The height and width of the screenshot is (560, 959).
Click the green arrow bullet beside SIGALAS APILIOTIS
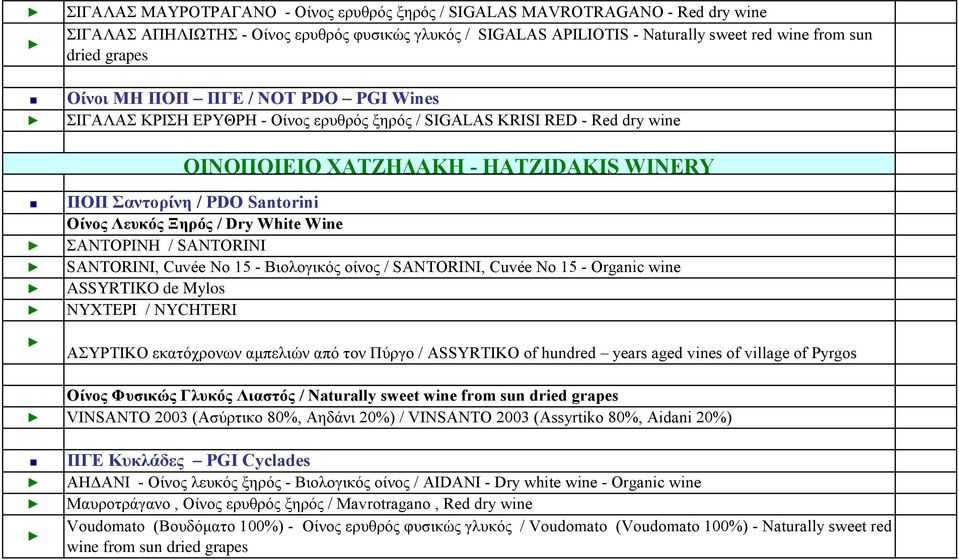[34, 45]
